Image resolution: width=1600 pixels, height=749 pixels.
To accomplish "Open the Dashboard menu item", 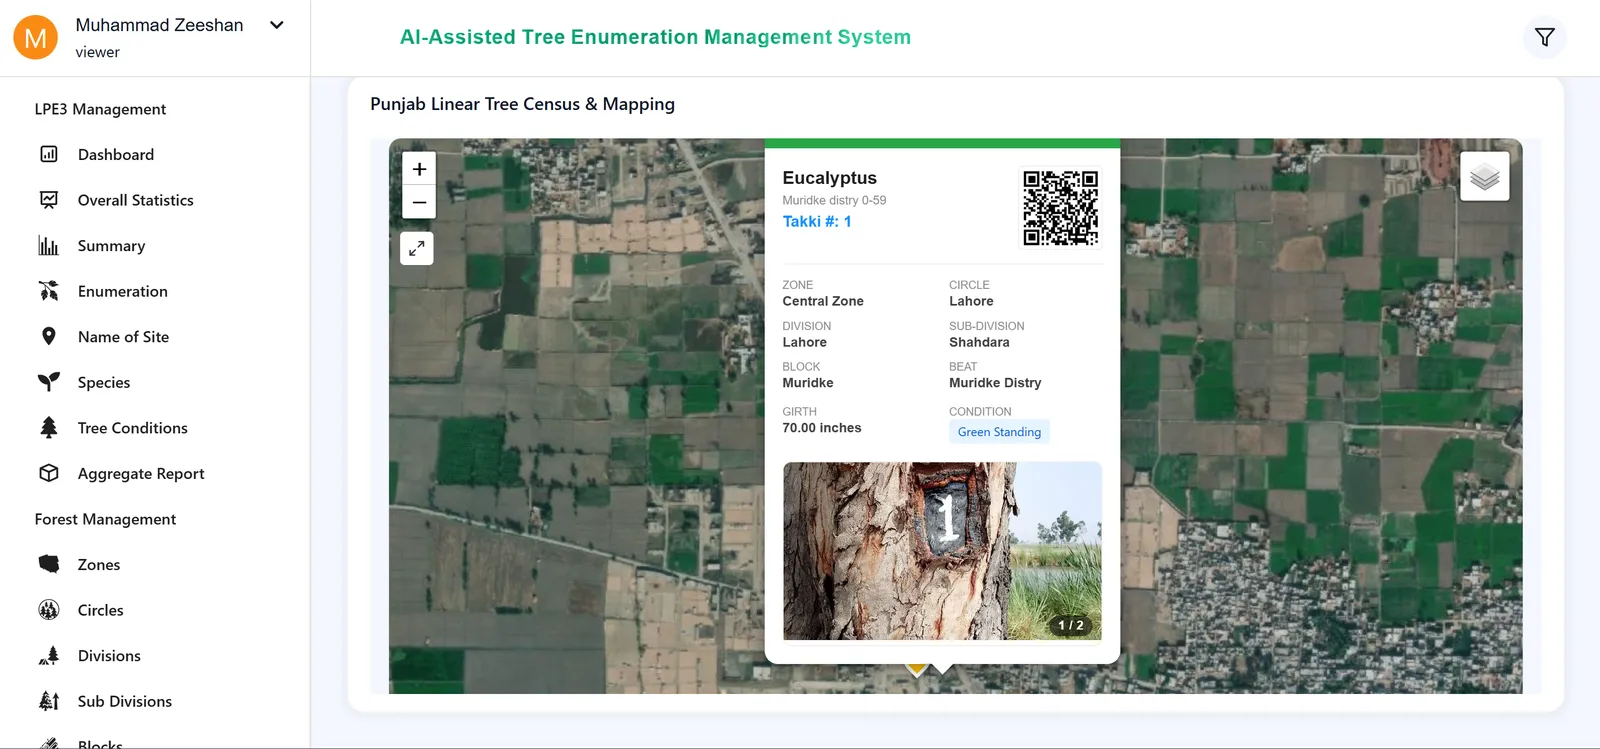I will click(116, 154).
